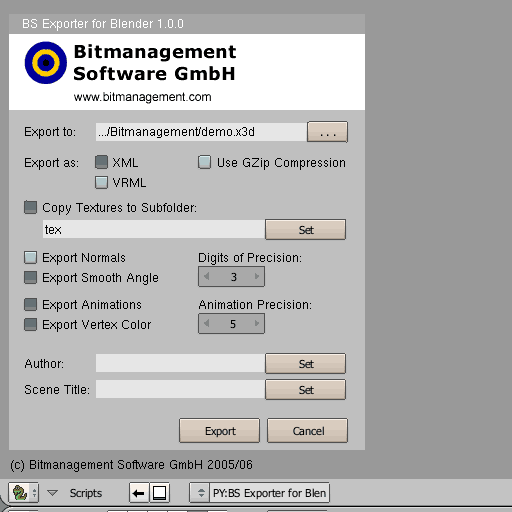Click the Digits of Precision value 3
512x512 pixels.
click(x=234, y=277)
